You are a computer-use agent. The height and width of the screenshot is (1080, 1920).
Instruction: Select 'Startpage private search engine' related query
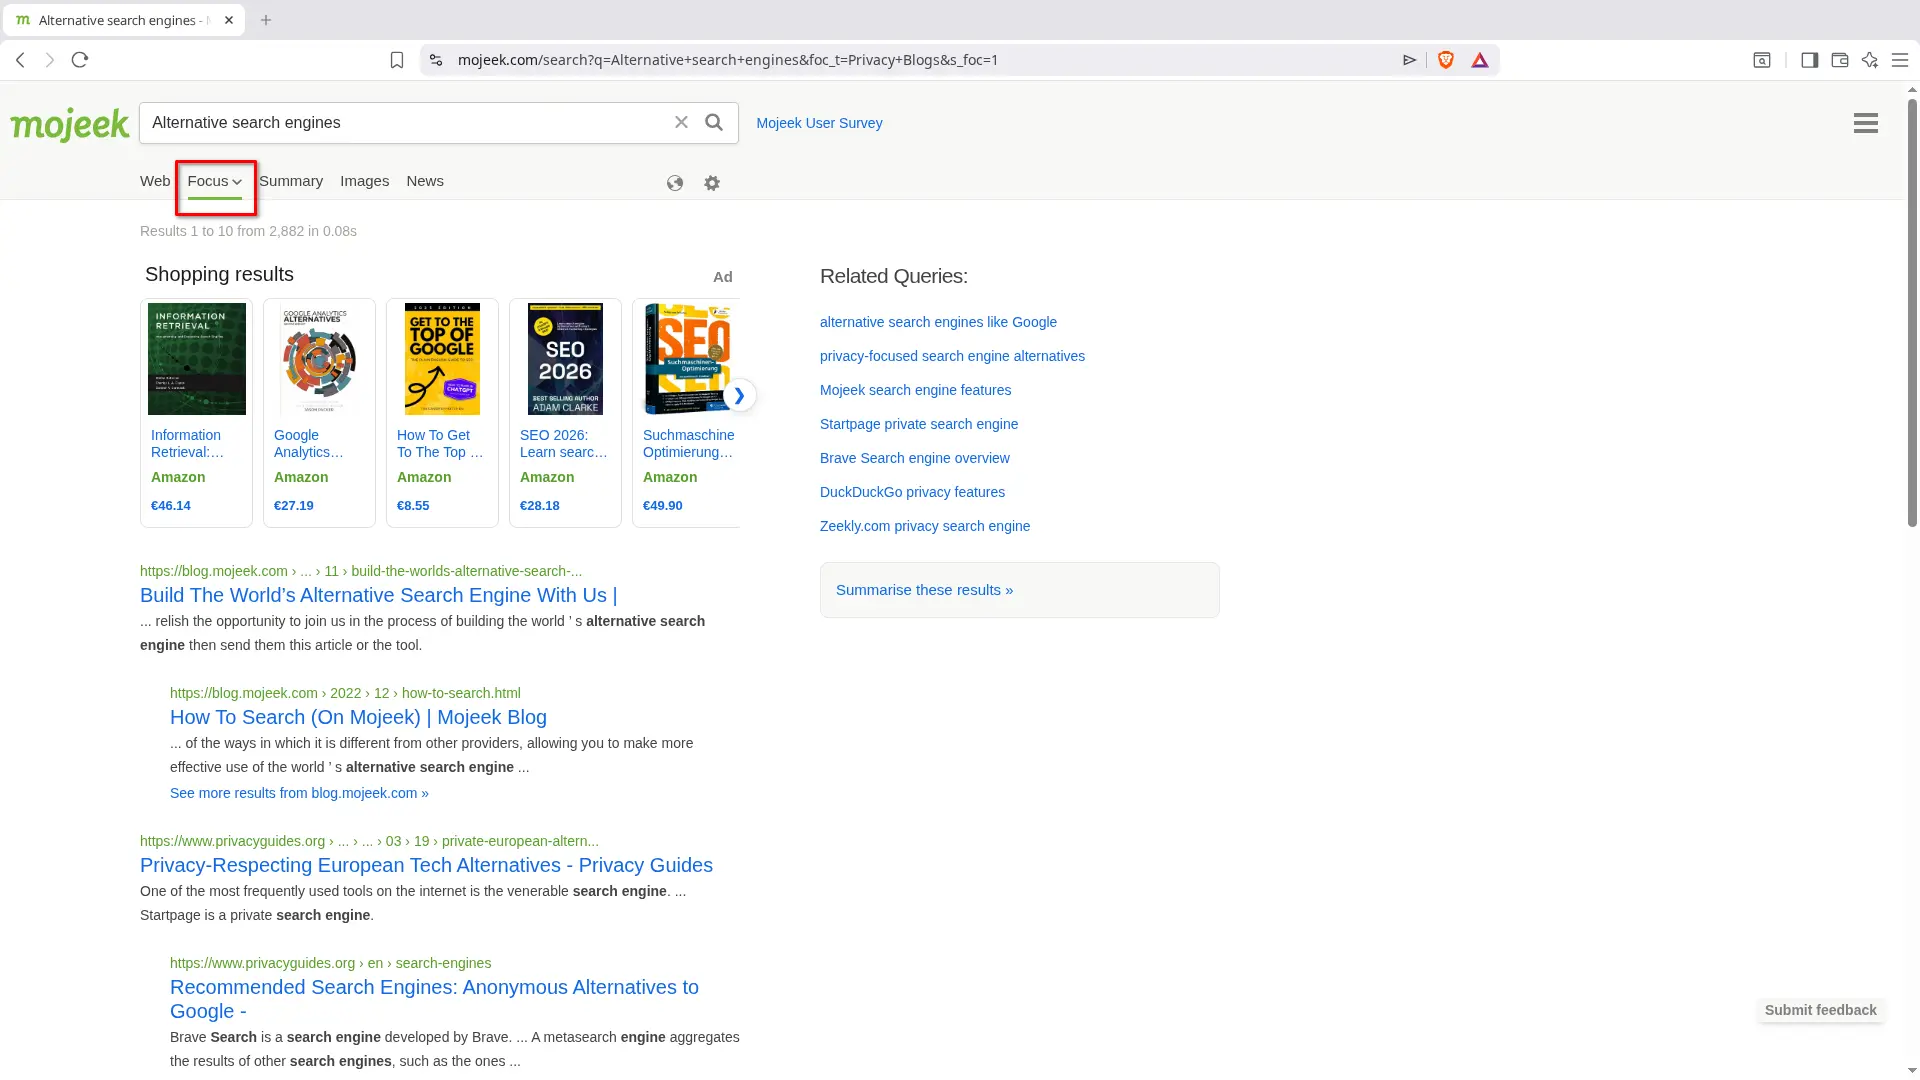click(919, 424)
